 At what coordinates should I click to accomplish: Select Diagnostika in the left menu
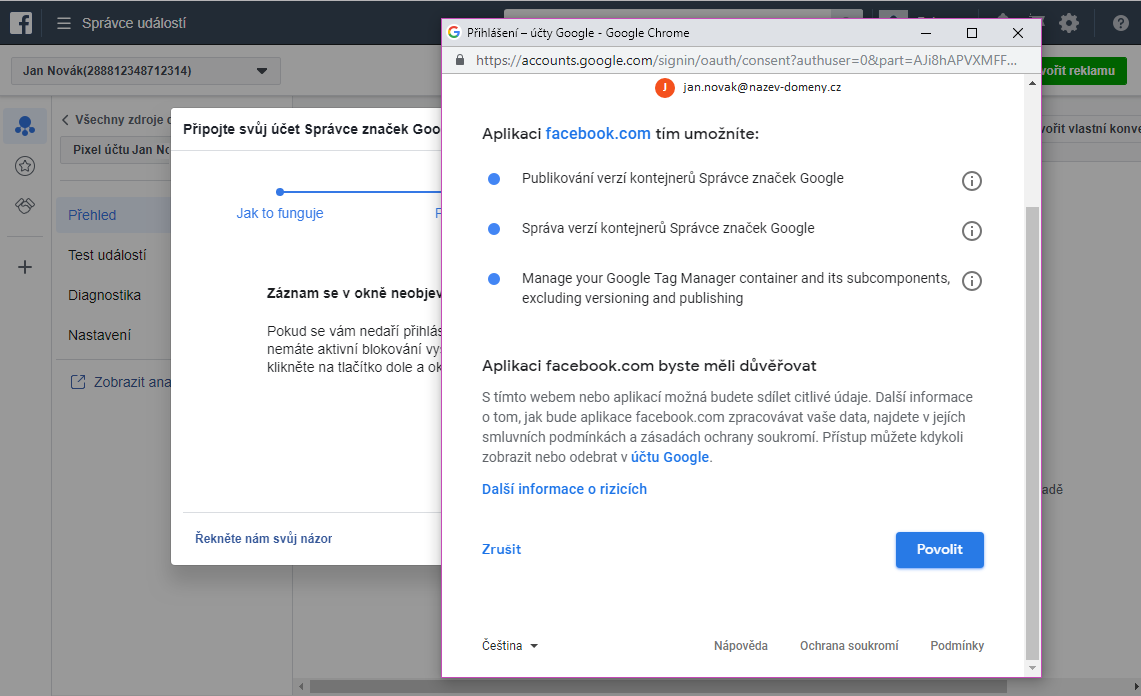coord(104,295)
